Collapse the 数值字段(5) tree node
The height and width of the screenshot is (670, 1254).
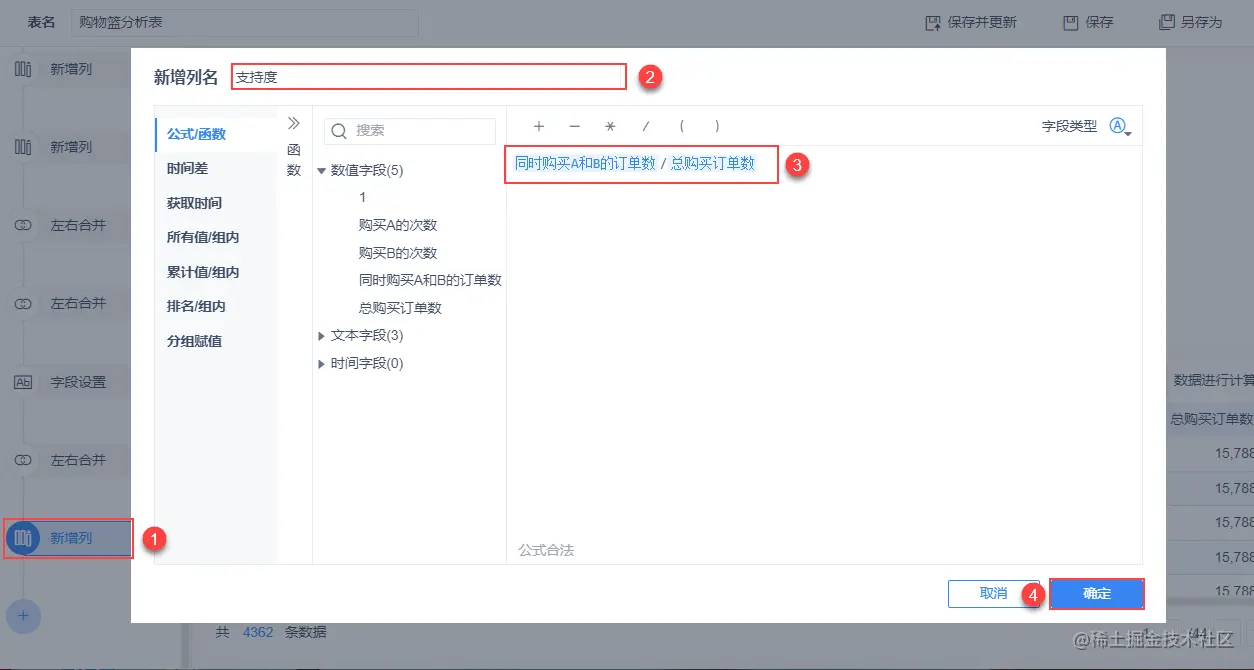click(320, 170)
